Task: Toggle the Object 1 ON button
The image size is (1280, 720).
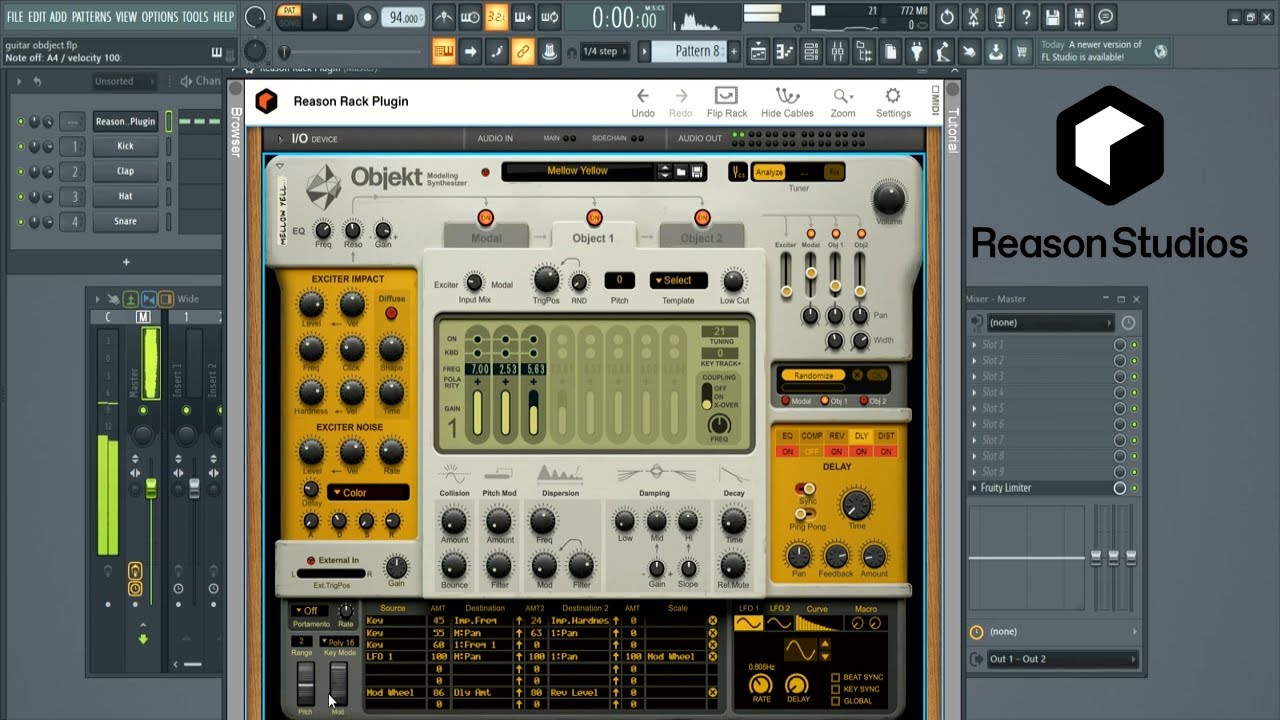Action: tap(594, 217)
